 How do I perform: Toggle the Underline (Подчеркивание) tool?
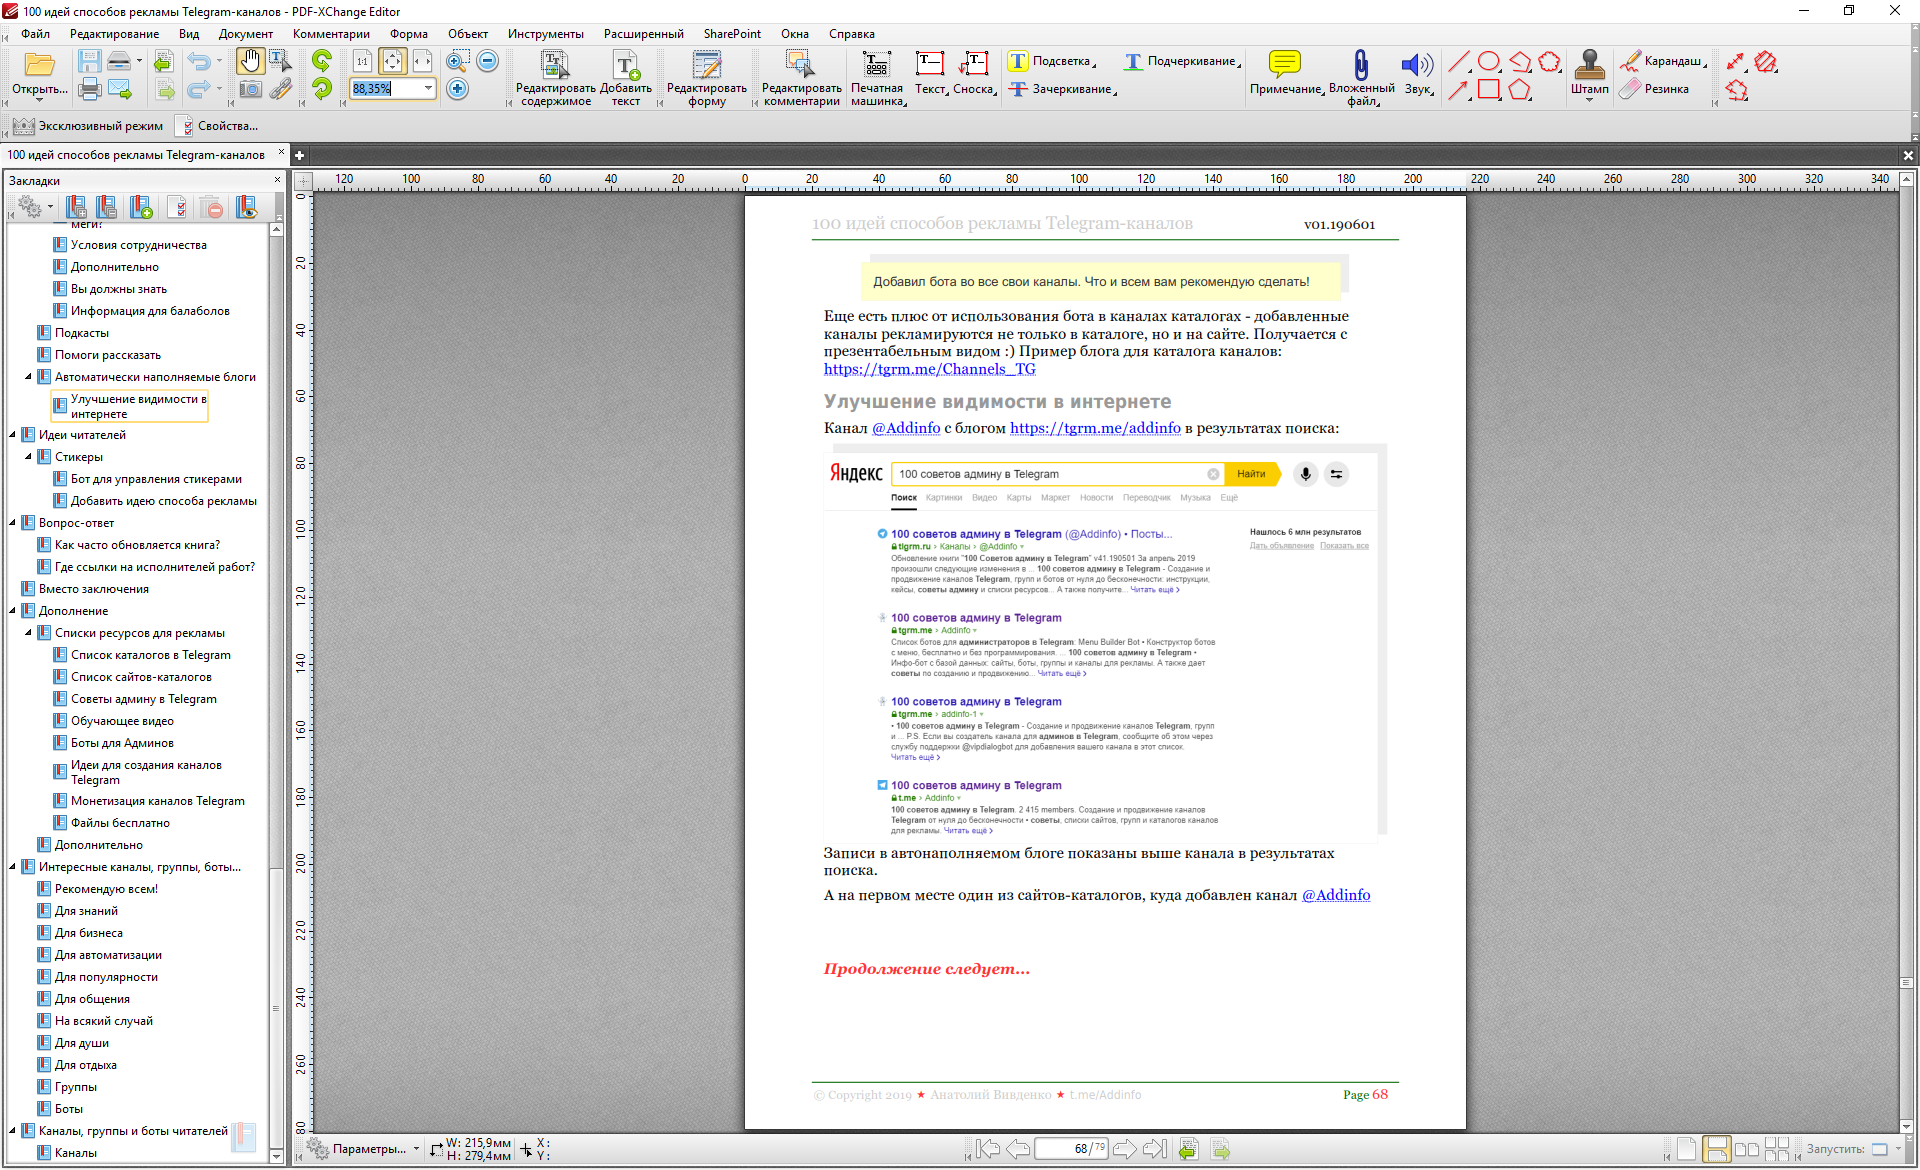[x=1181, y=62]
